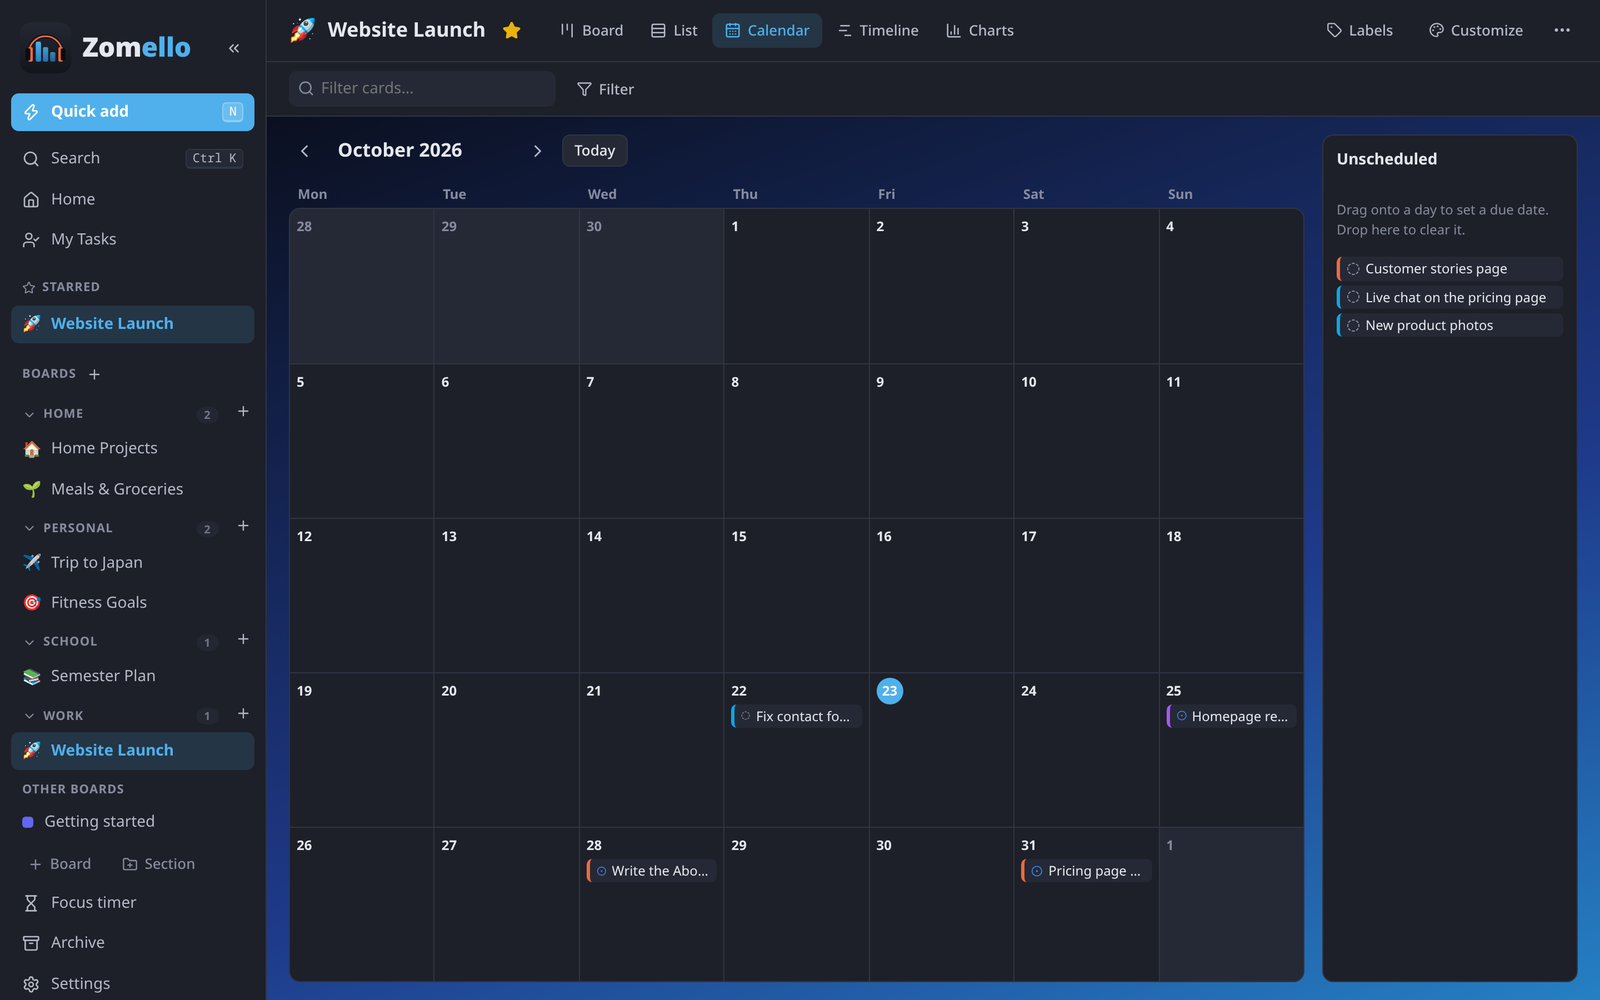The image size is (1600, 1000).
Task: Click the Filter cards input field
Action: pos(422,89)
